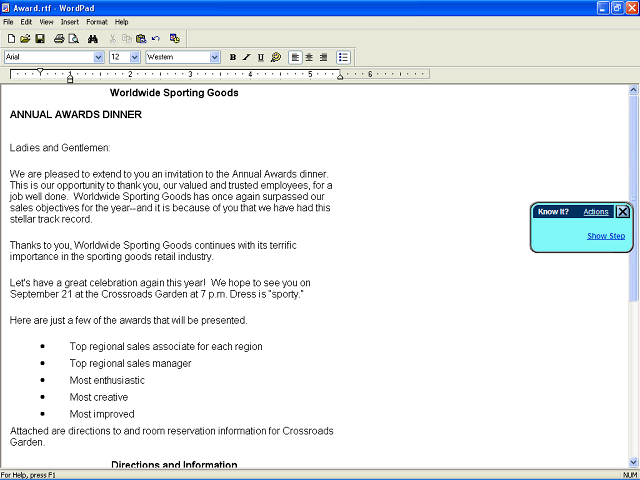640x480 pixels.
Task: Click the scroll down arrow of document
Action: click(x=633, y=462)
